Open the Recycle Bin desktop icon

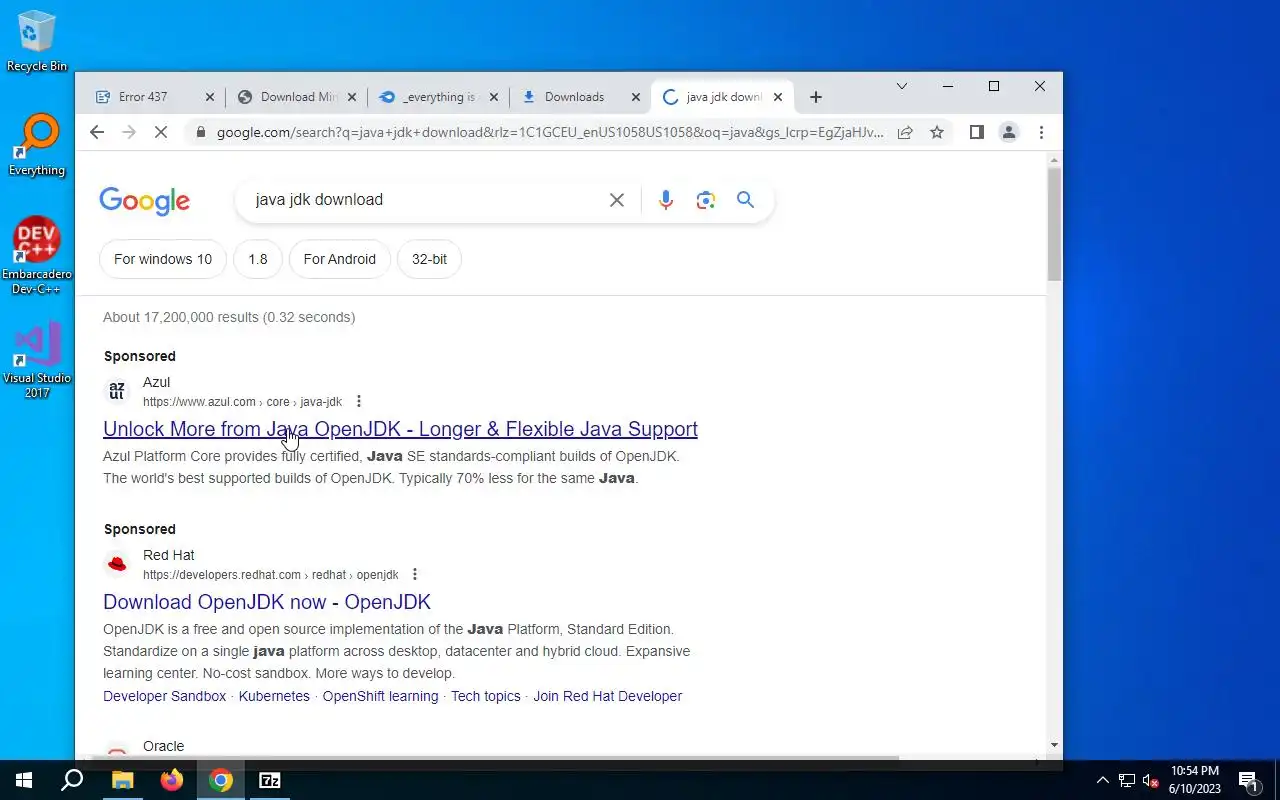[x=37, y=41]
